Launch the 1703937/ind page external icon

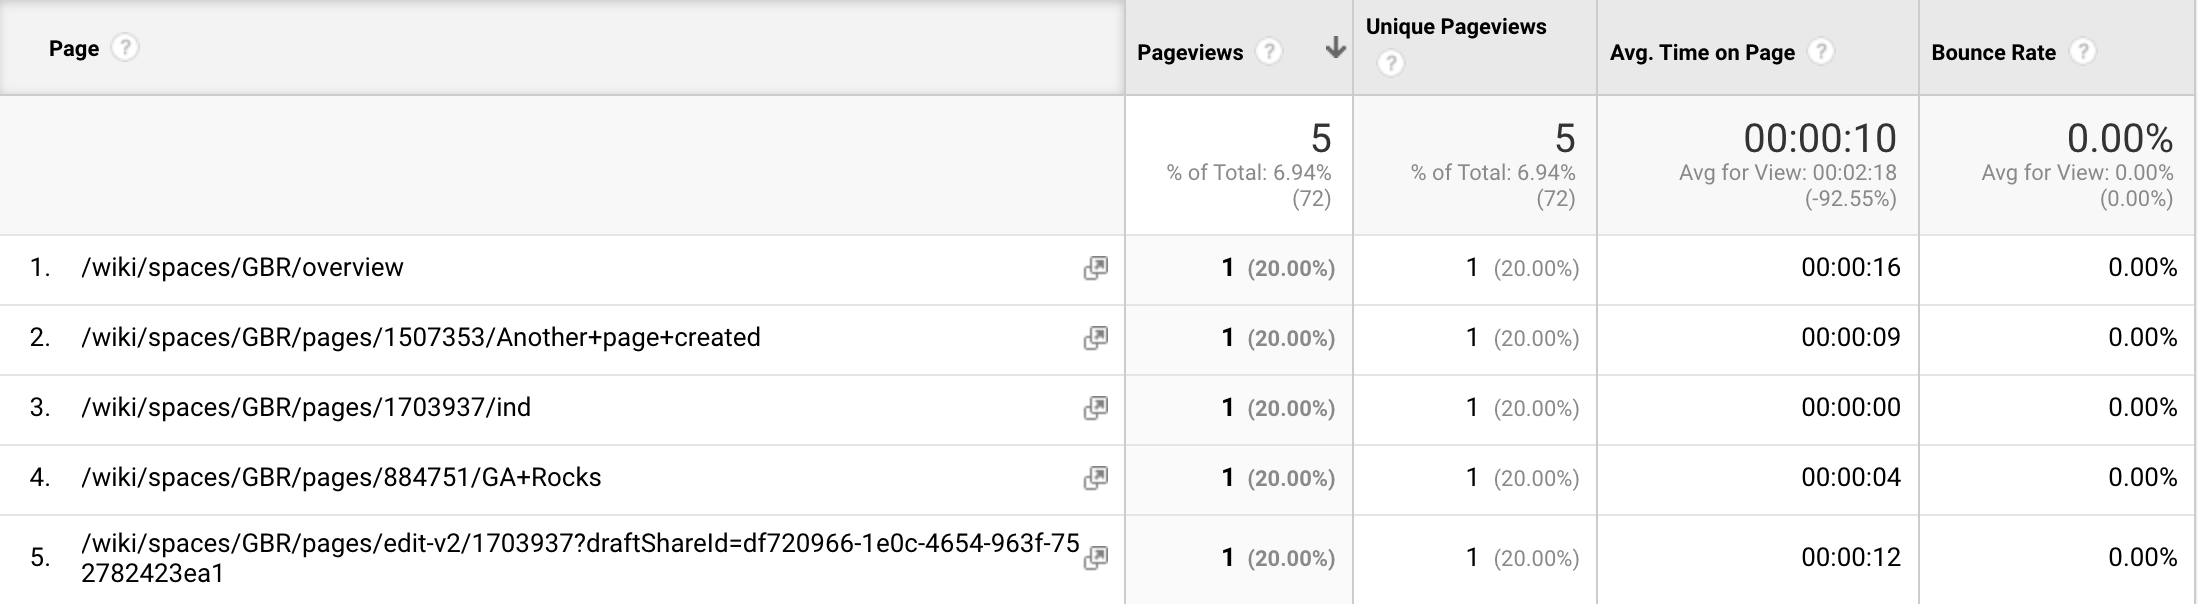1095,408
